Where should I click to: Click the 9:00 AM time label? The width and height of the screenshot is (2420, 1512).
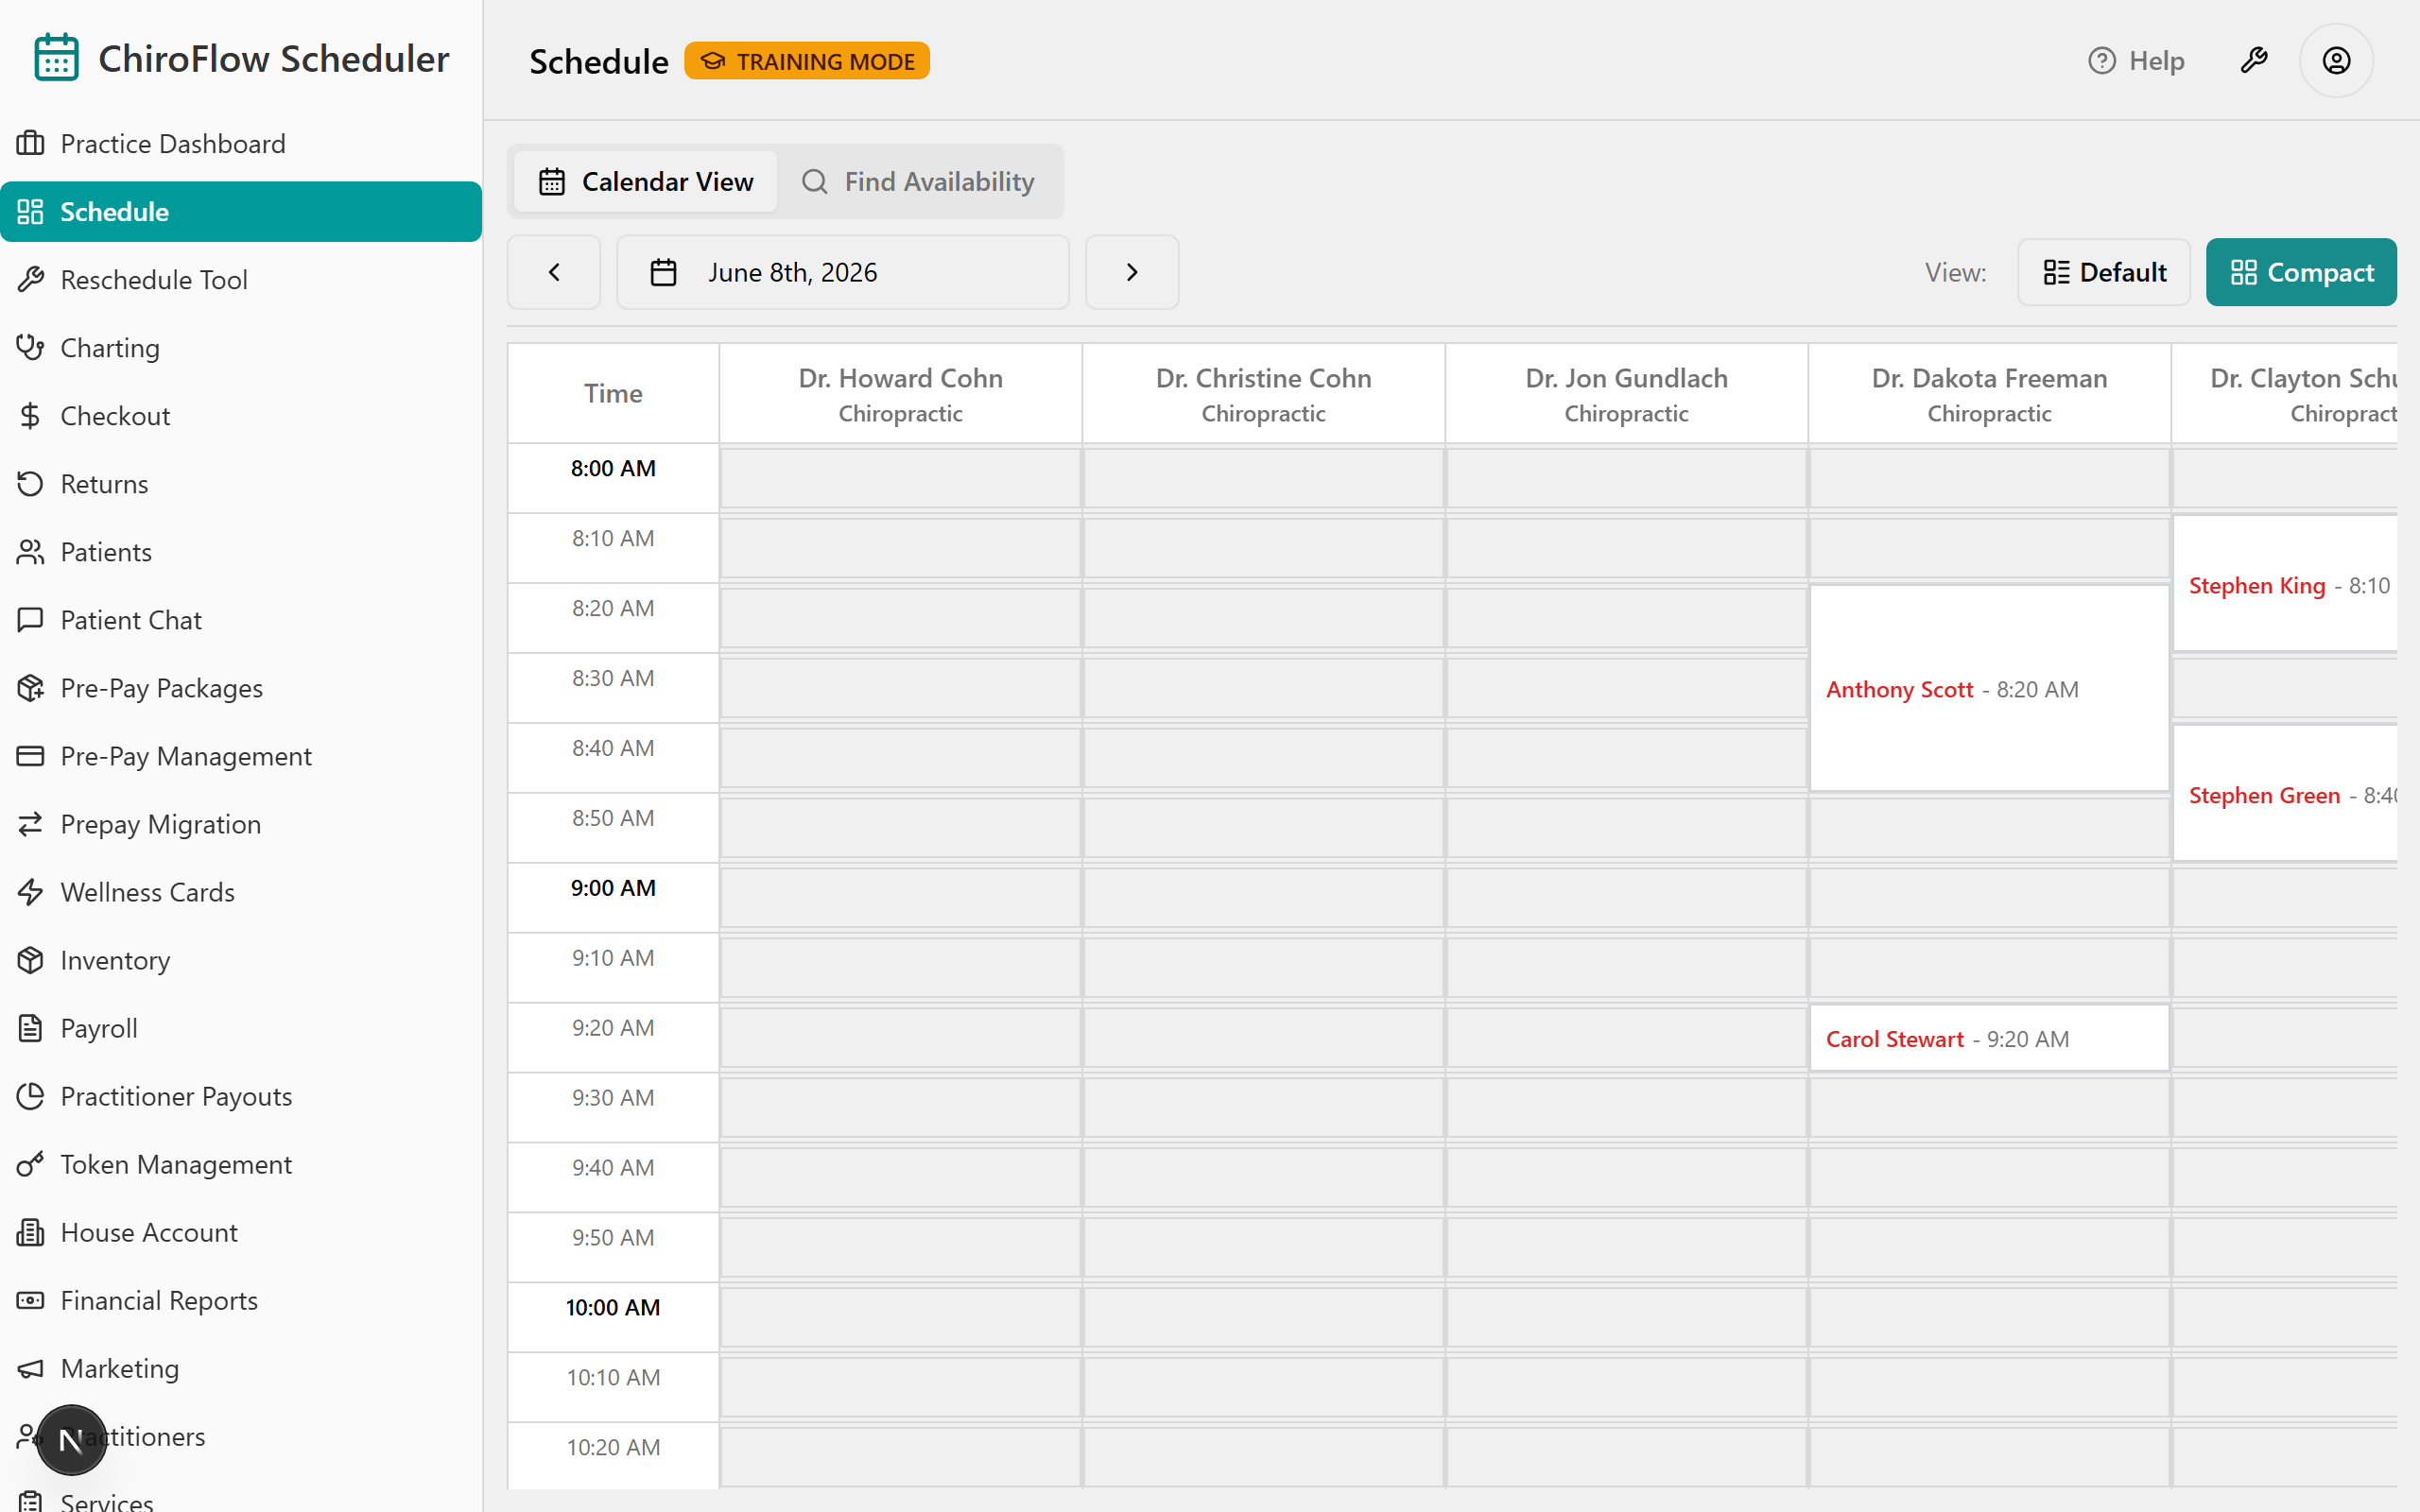coord(613,888)
